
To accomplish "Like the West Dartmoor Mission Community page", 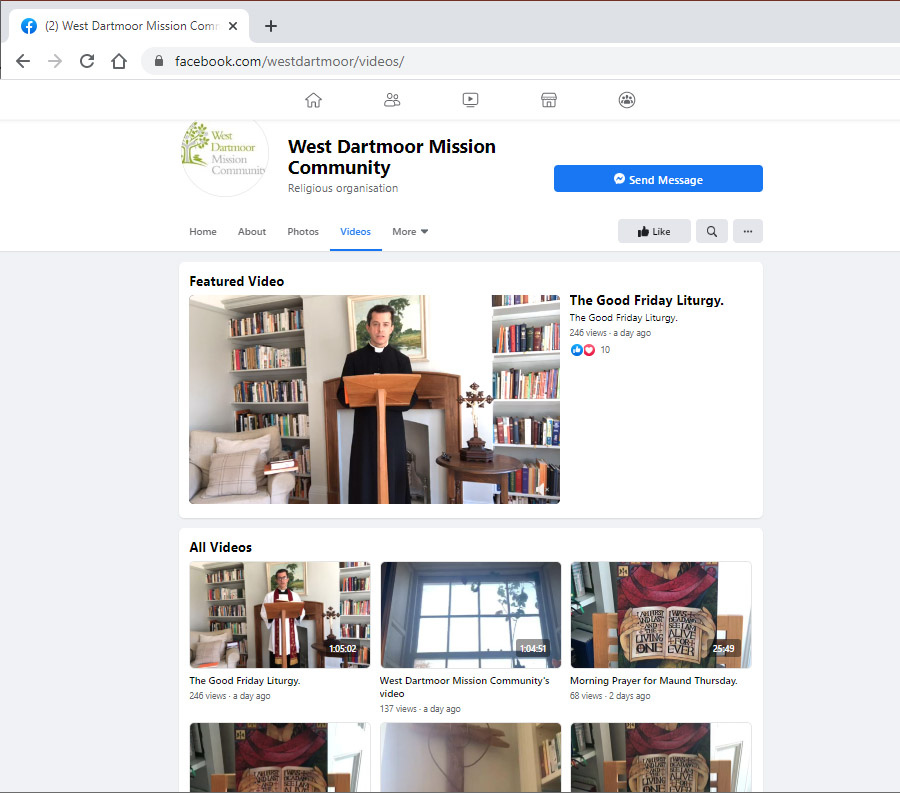I will click(654, 231).
